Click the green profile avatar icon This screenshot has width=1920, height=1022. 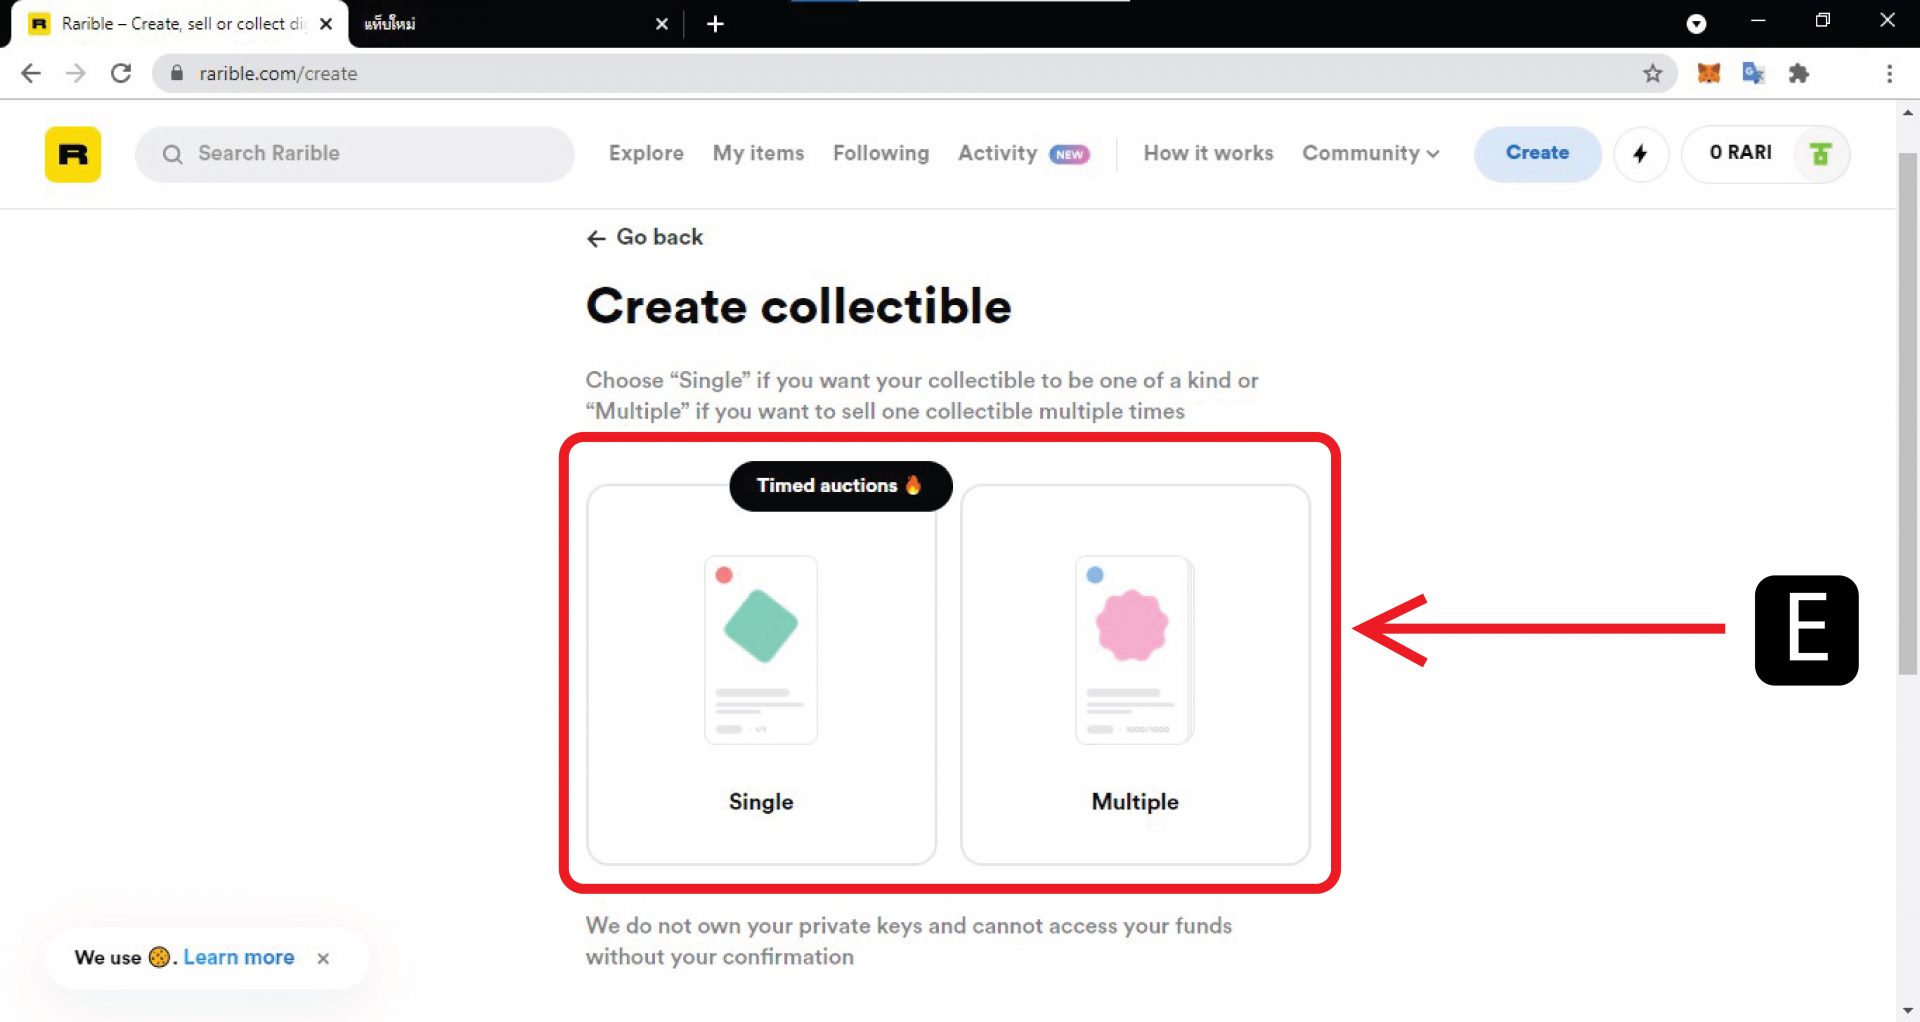[1820, 154]
